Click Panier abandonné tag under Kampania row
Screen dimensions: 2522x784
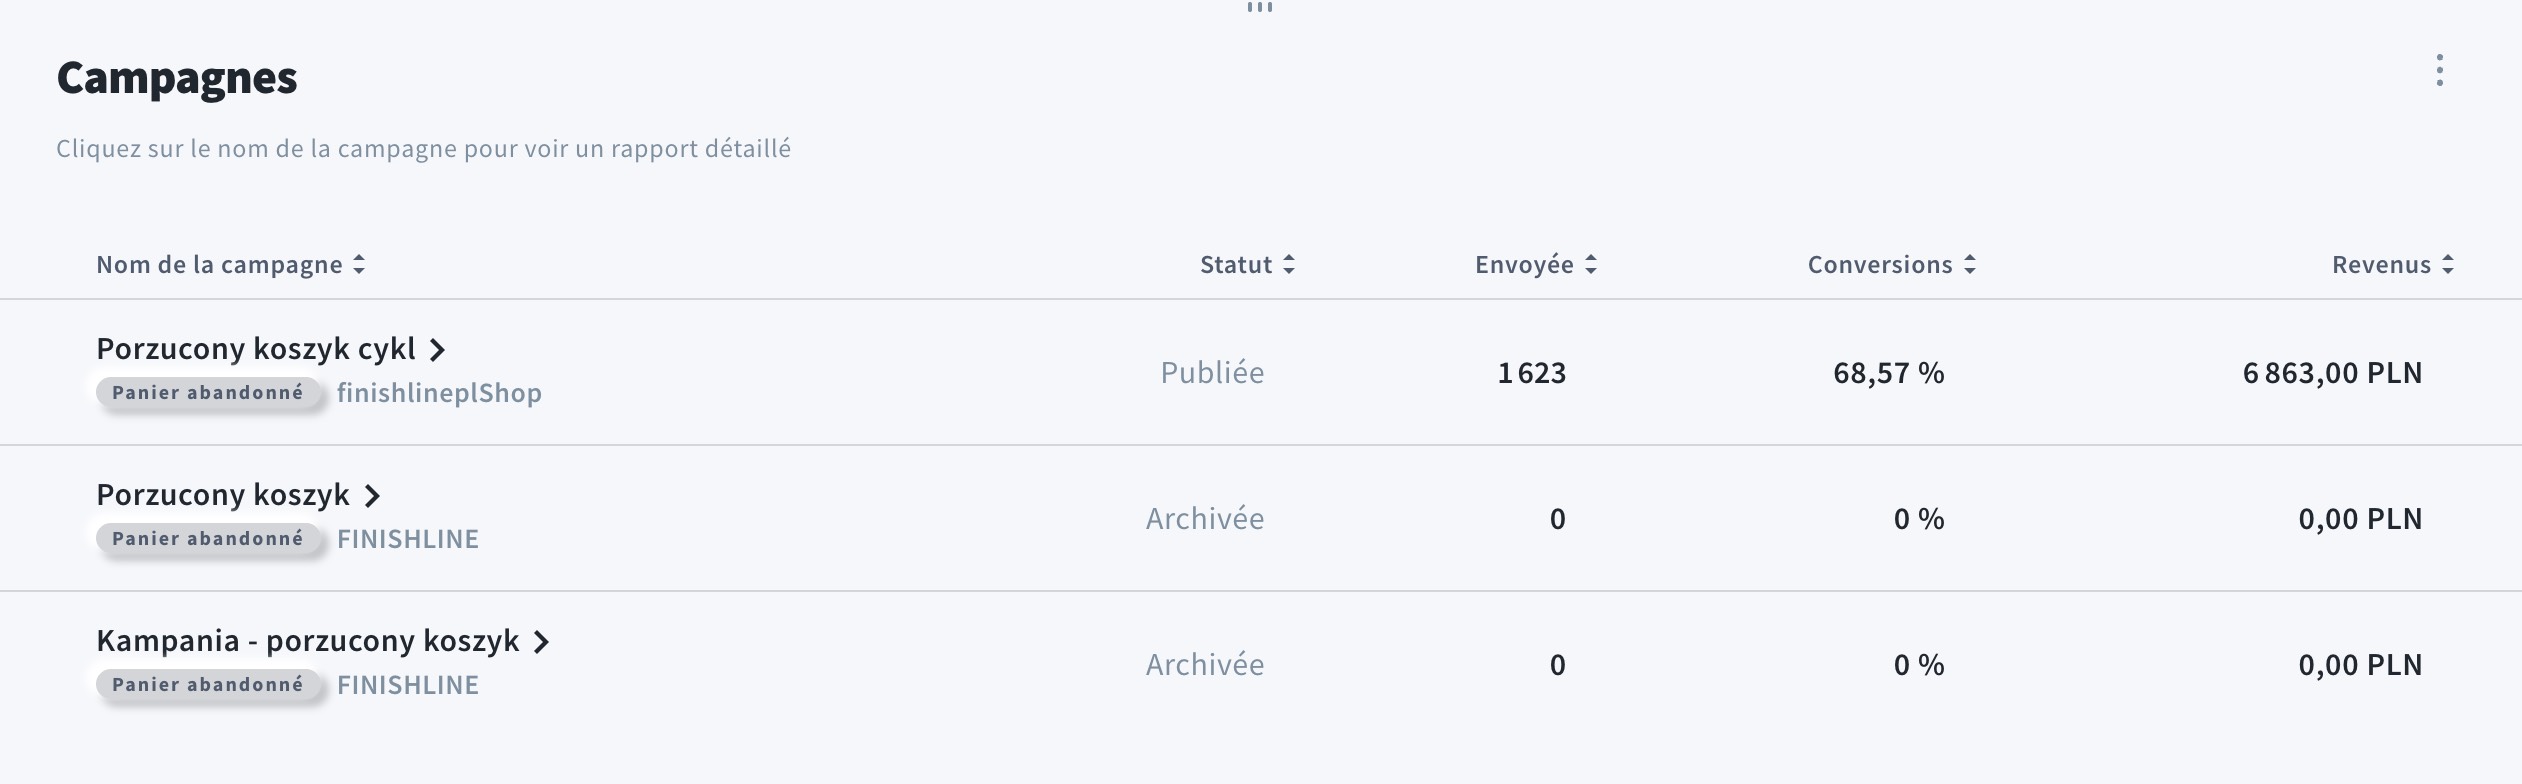pyautogui.click(x=207, y=685)
